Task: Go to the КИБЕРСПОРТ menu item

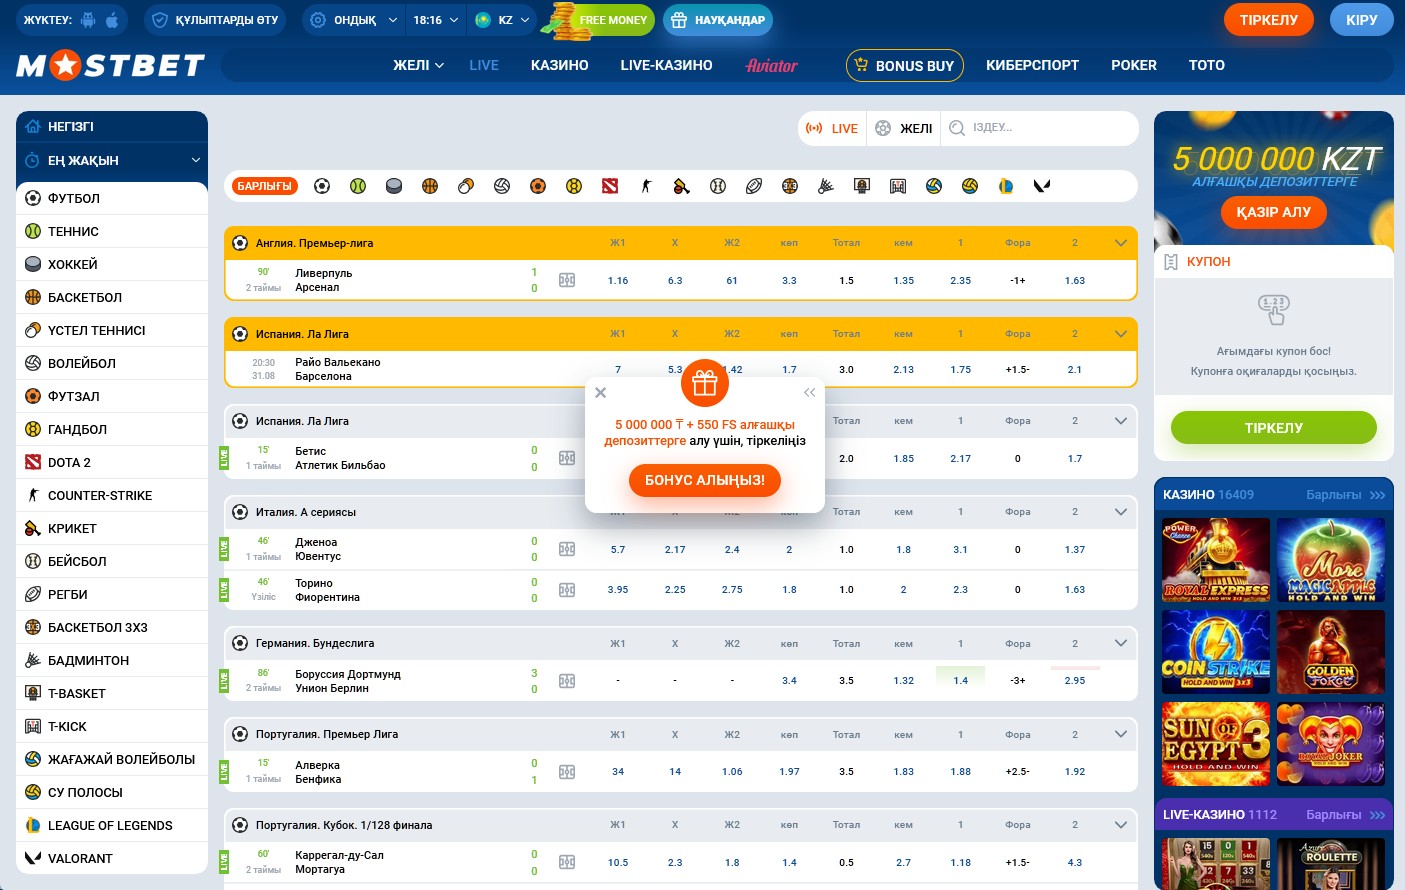Action: coord(1032,65)
